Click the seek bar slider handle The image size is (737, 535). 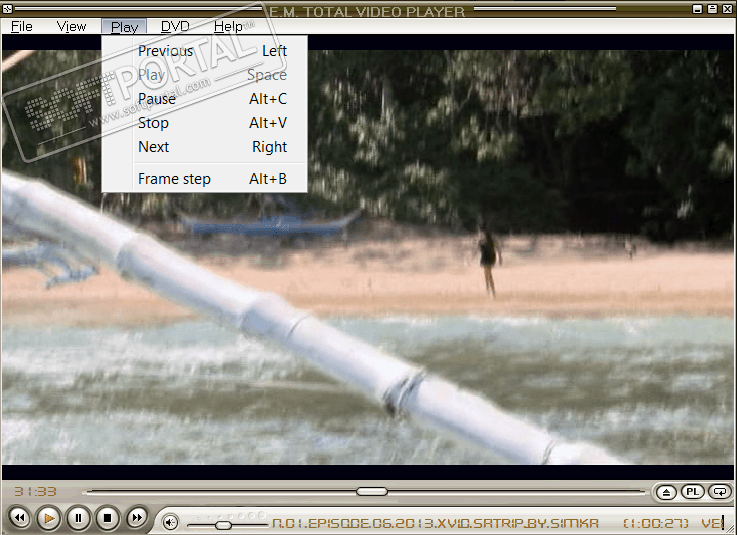[372, 491]
